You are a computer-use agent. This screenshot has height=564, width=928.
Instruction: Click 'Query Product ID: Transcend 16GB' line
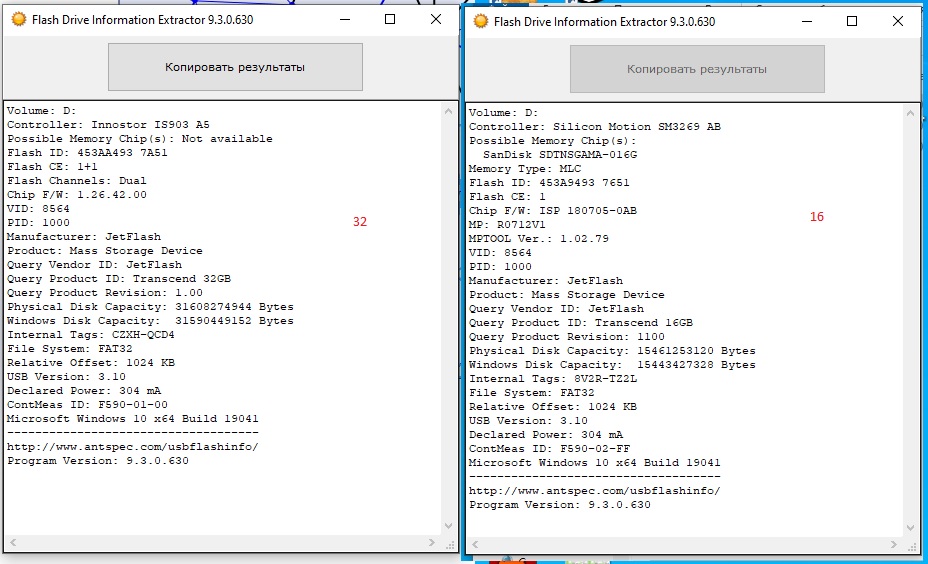[x=581, y=323]
